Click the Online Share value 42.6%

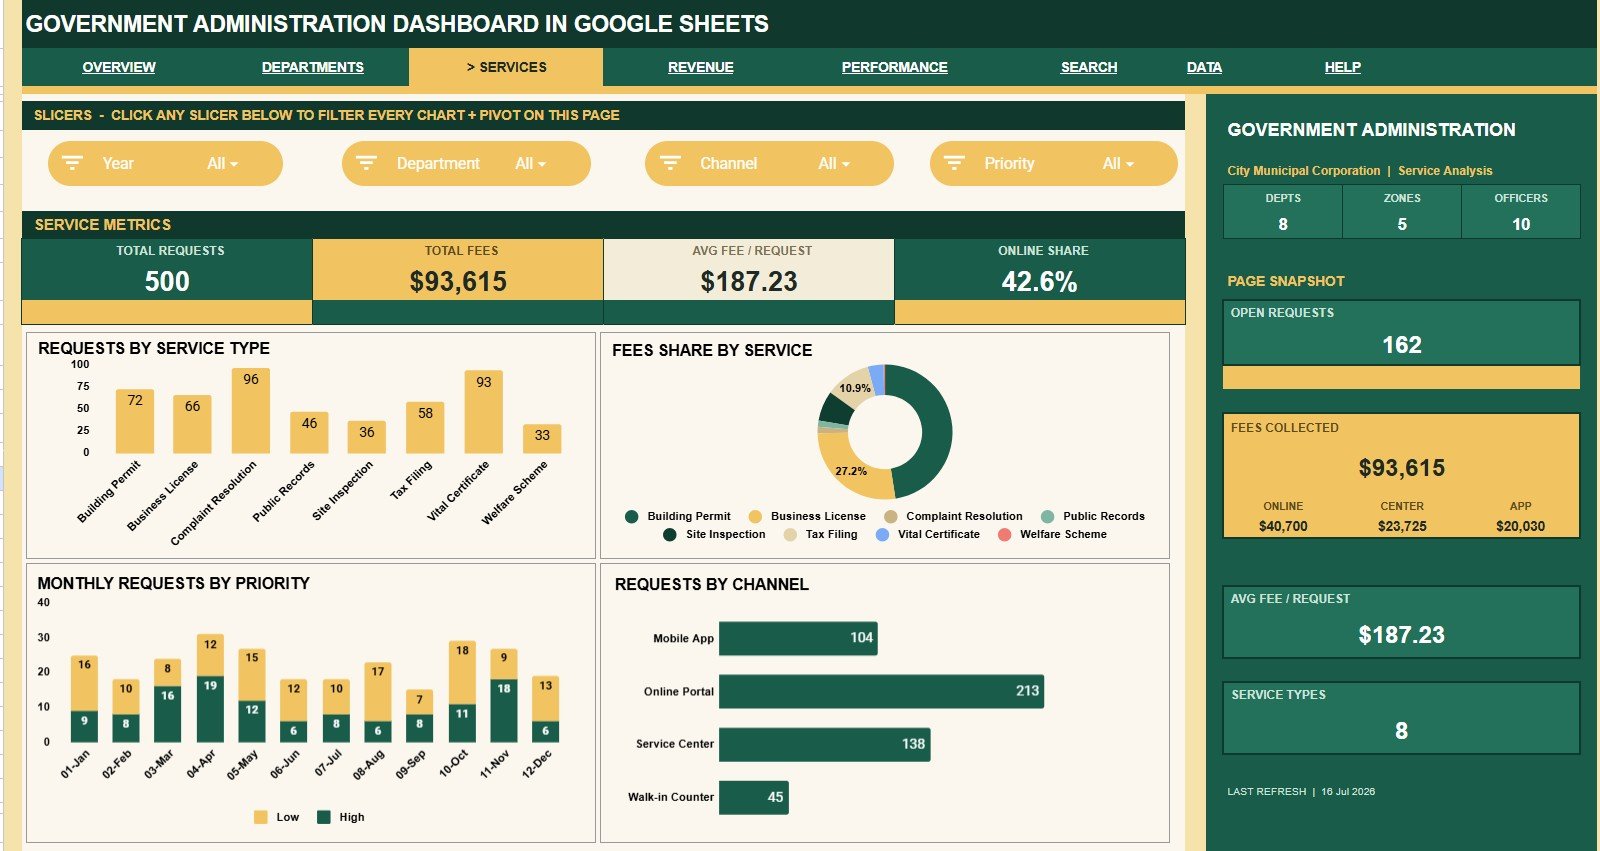[1040, 281]
